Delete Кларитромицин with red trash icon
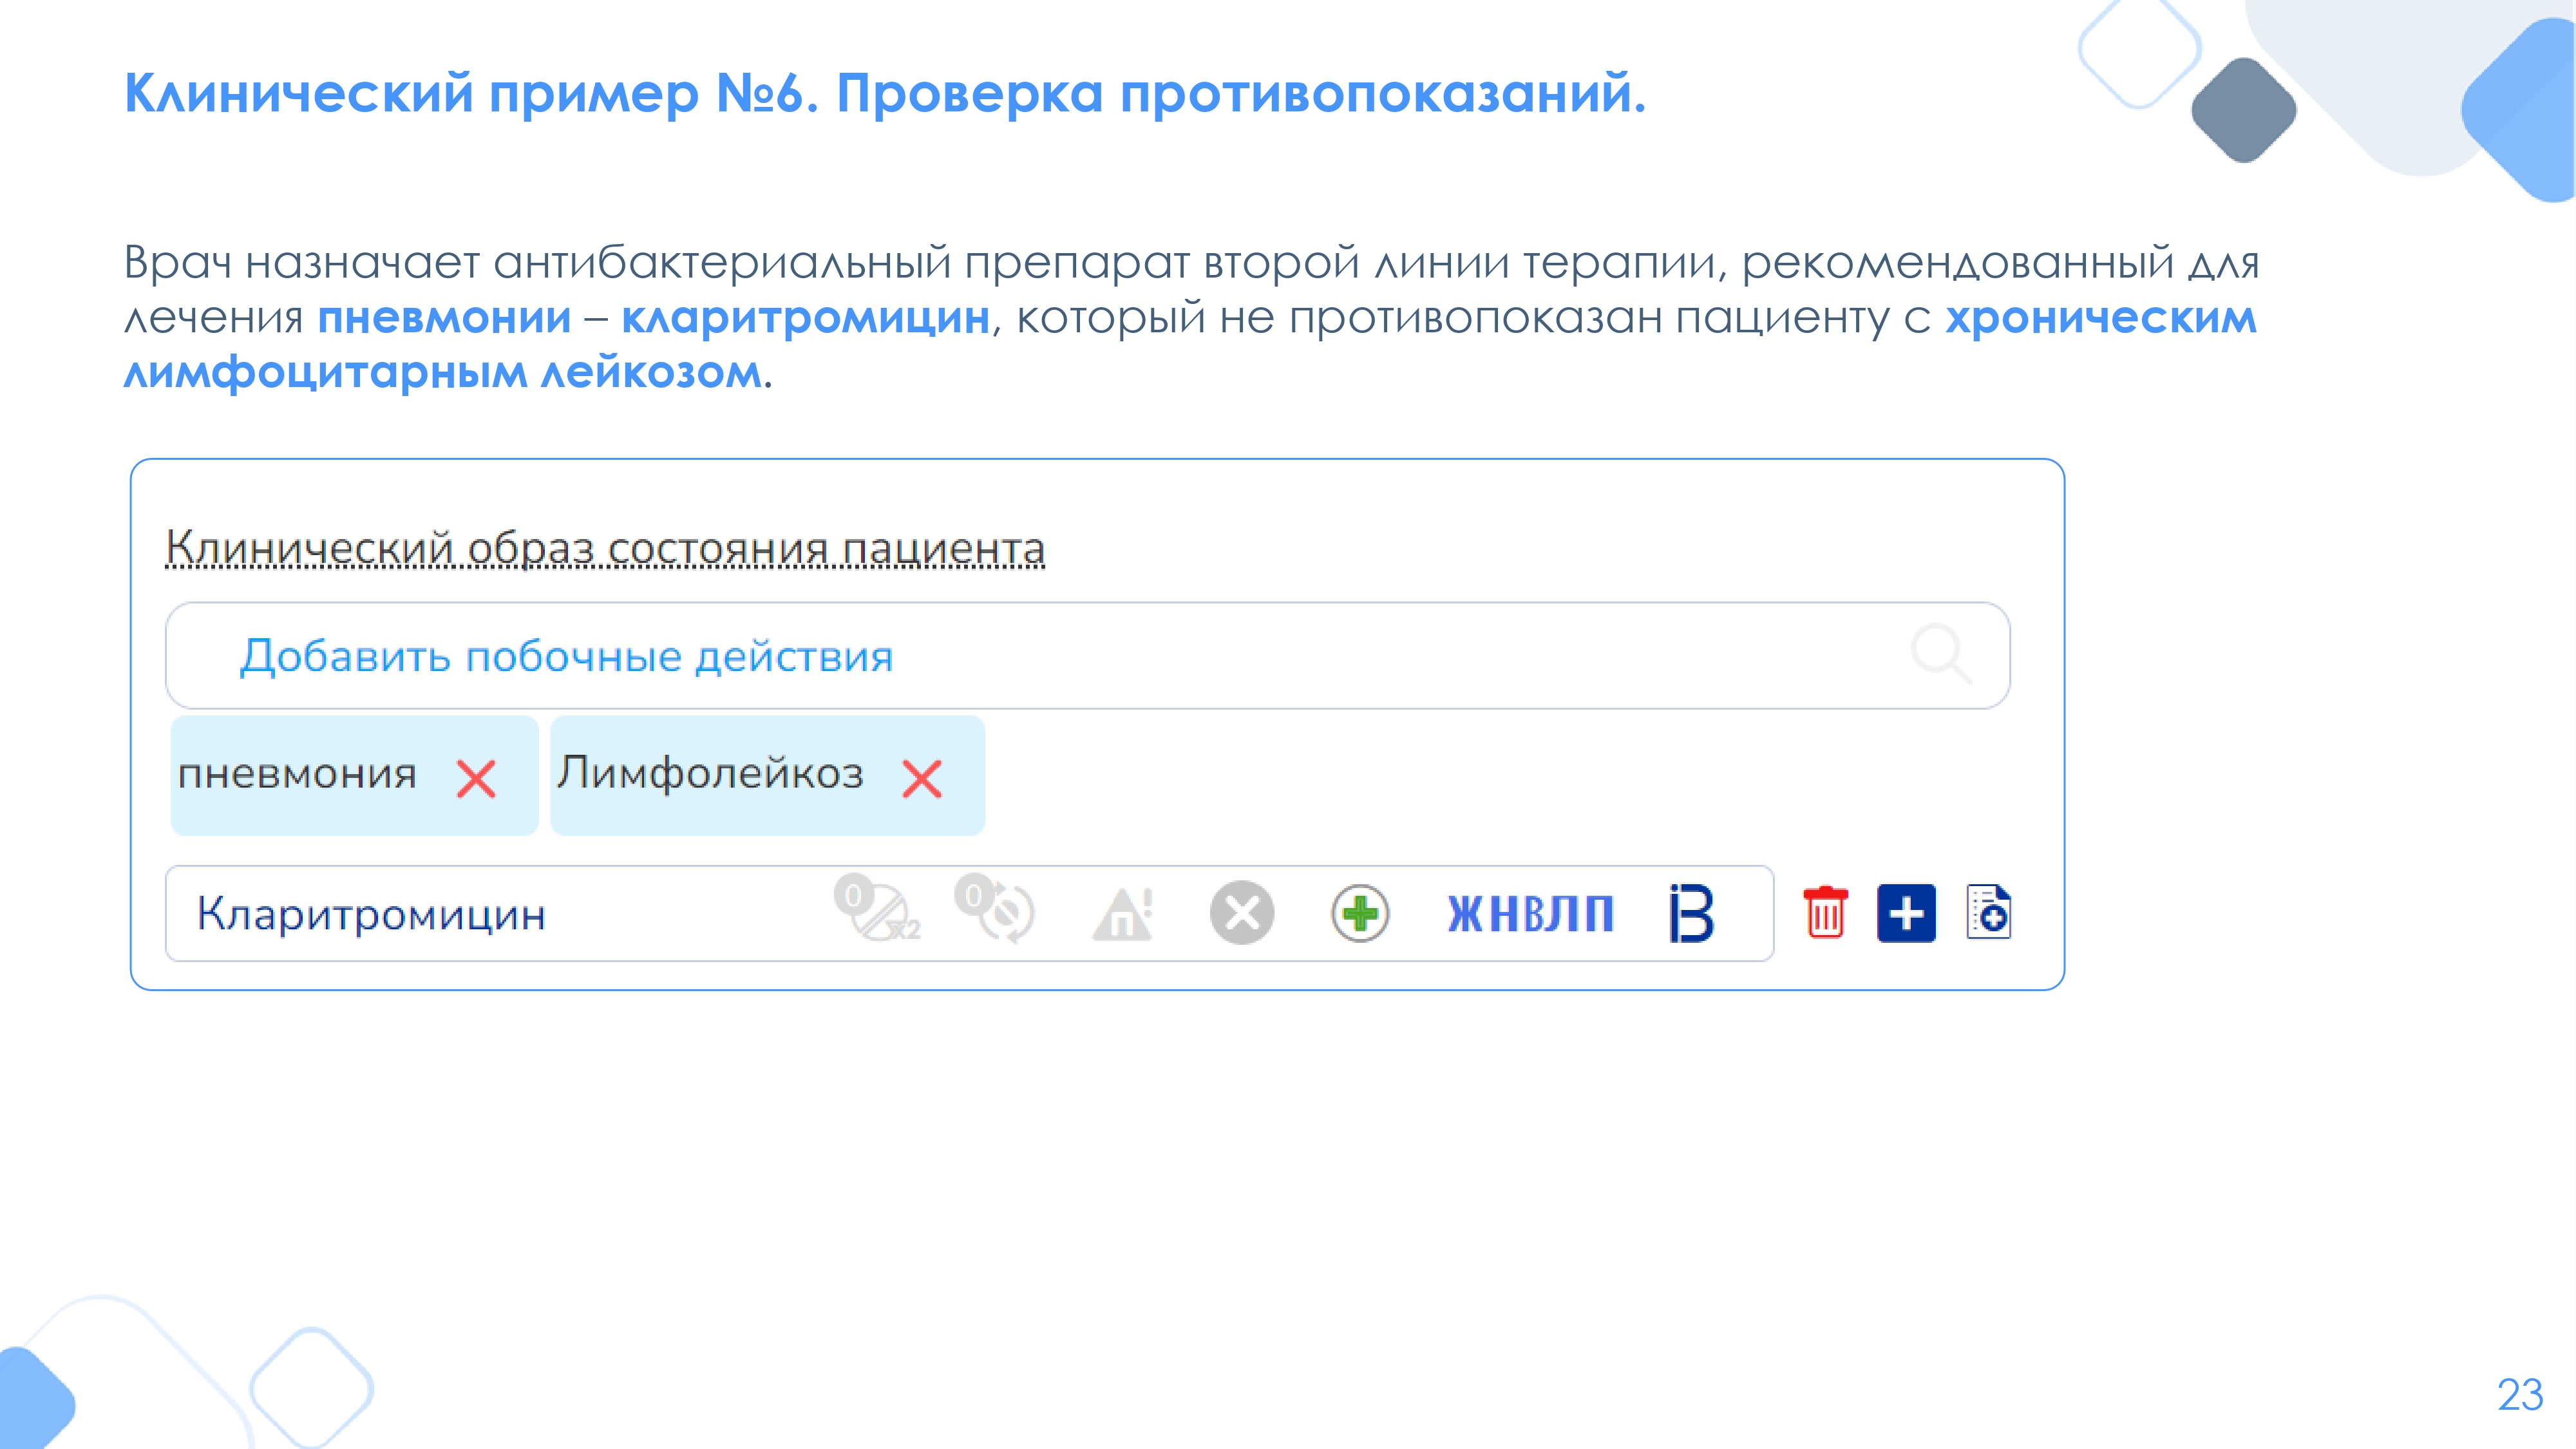This screenshot has width=2576, height=1449. pyautogui.click(x=1825, y=912)
